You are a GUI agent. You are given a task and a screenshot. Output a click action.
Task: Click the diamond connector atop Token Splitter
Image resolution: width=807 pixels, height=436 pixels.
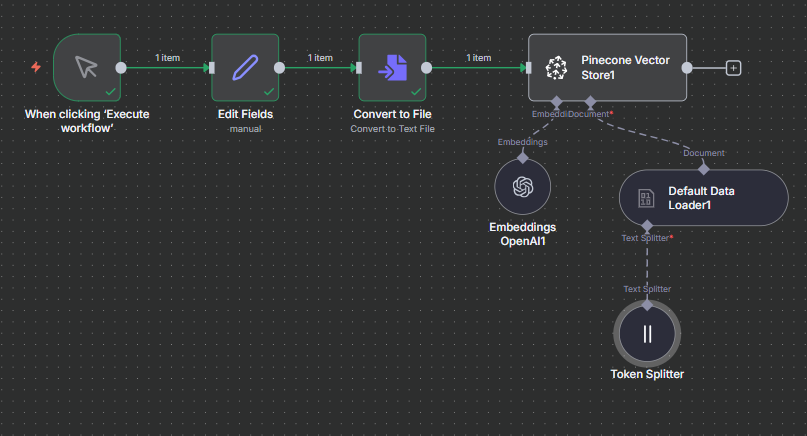(647, 304)
